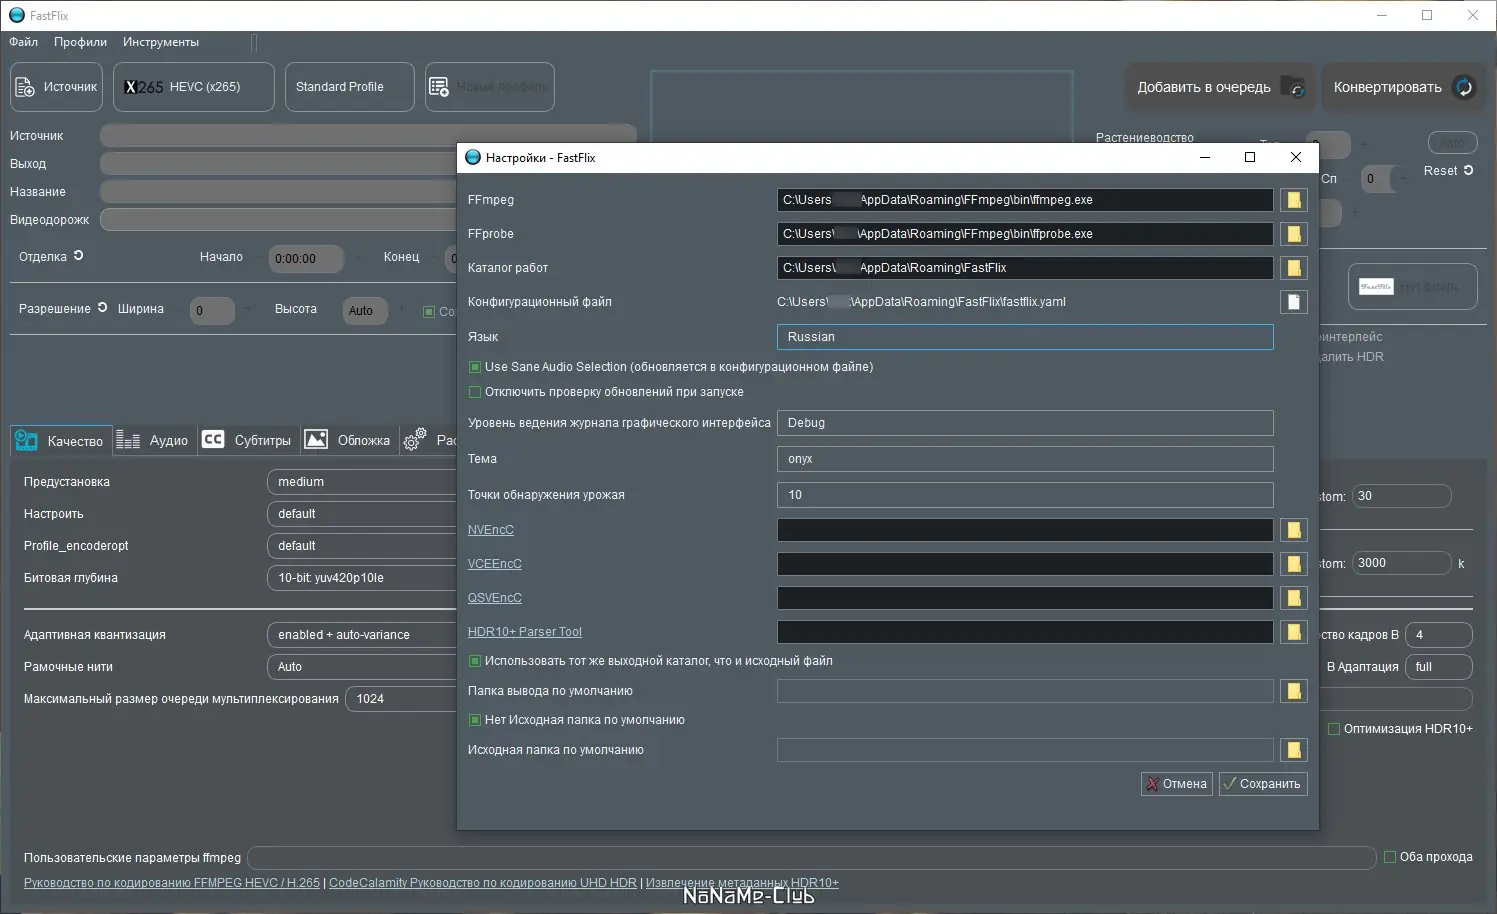Enable Оптимизация HDR10+ checkbox
The height and width of the screenshot is (914, 1497).
point(1334,729)
